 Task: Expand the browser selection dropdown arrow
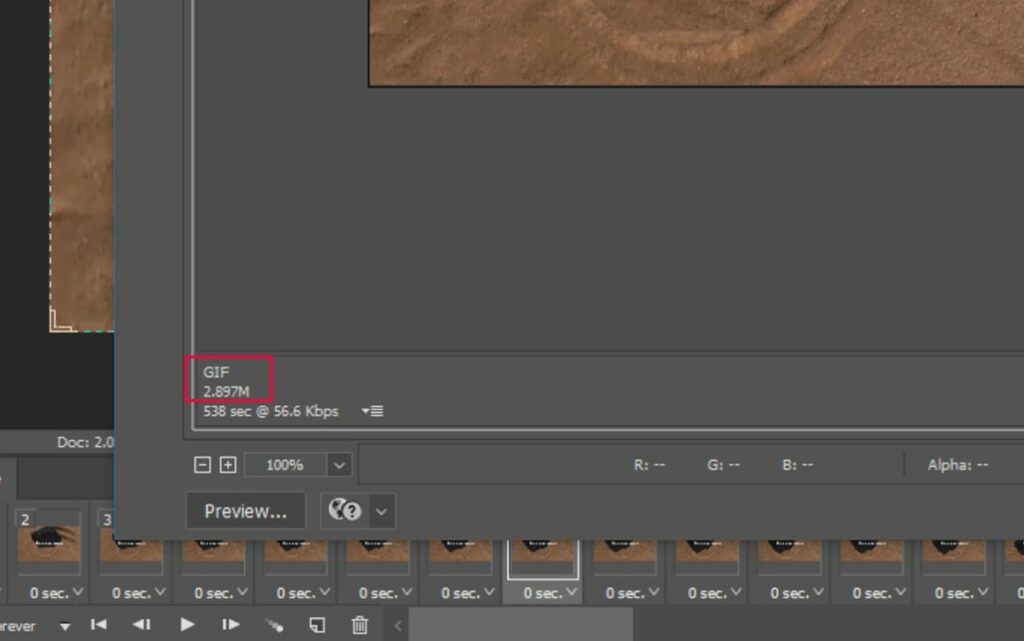[381, 511]
